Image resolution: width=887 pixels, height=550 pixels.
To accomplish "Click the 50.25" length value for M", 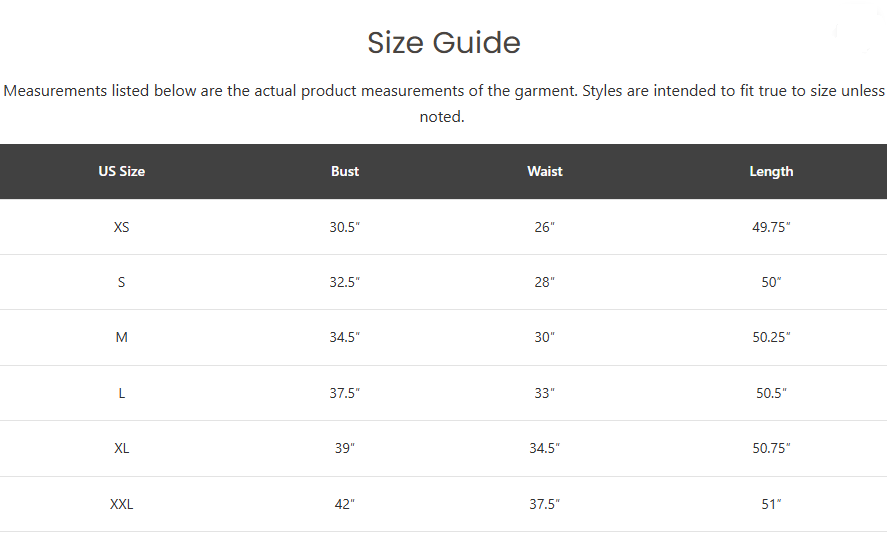I will tap(771, 337).
